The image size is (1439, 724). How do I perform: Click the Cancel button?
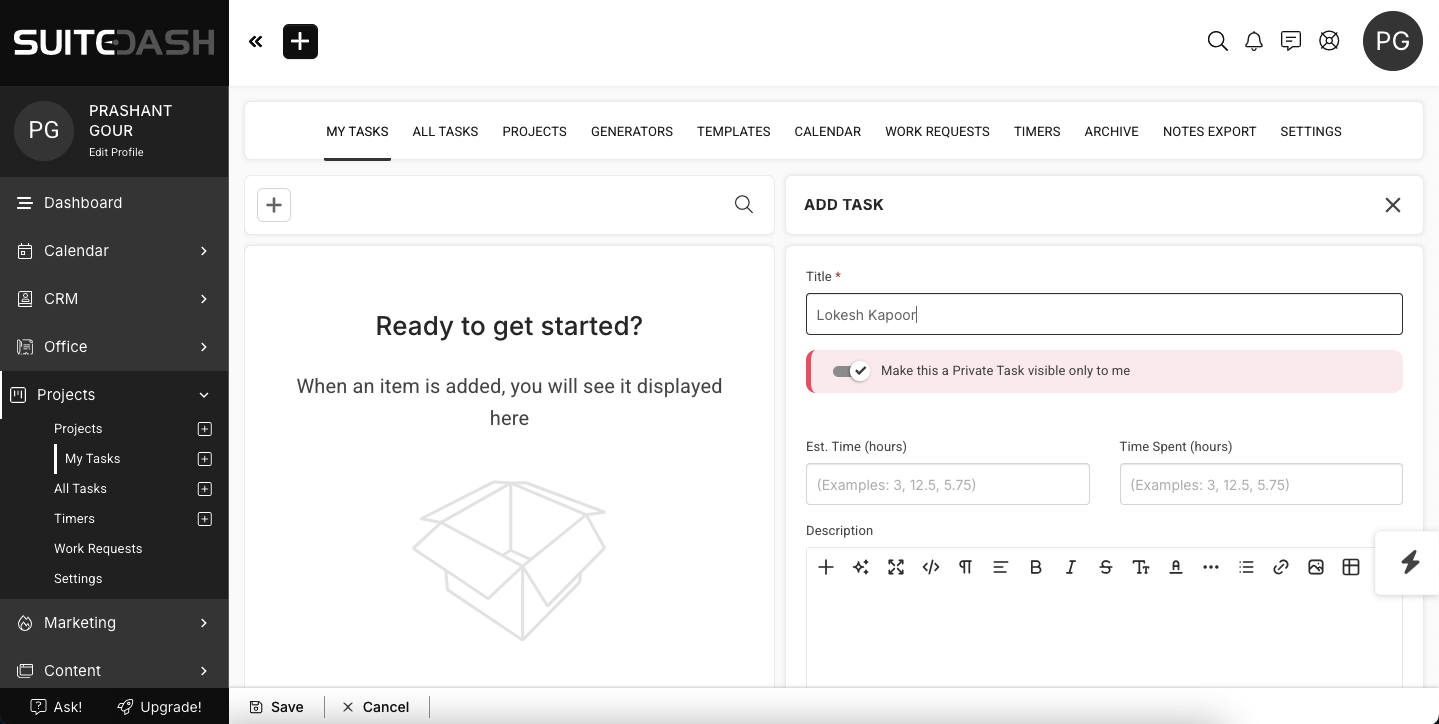(x=376, y=707)
